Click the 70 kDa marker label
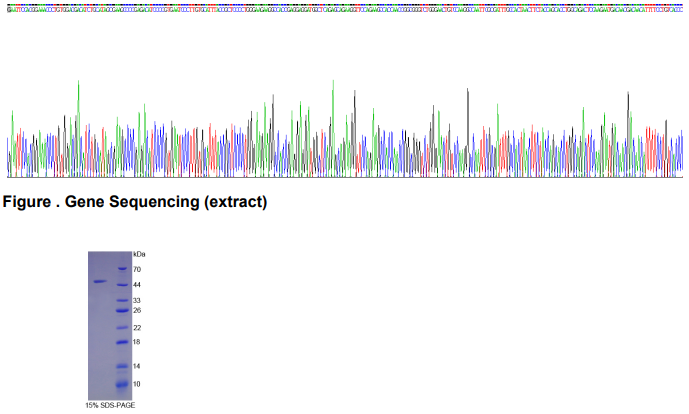This screenshot has width=689, height=414. click(137, 270)
